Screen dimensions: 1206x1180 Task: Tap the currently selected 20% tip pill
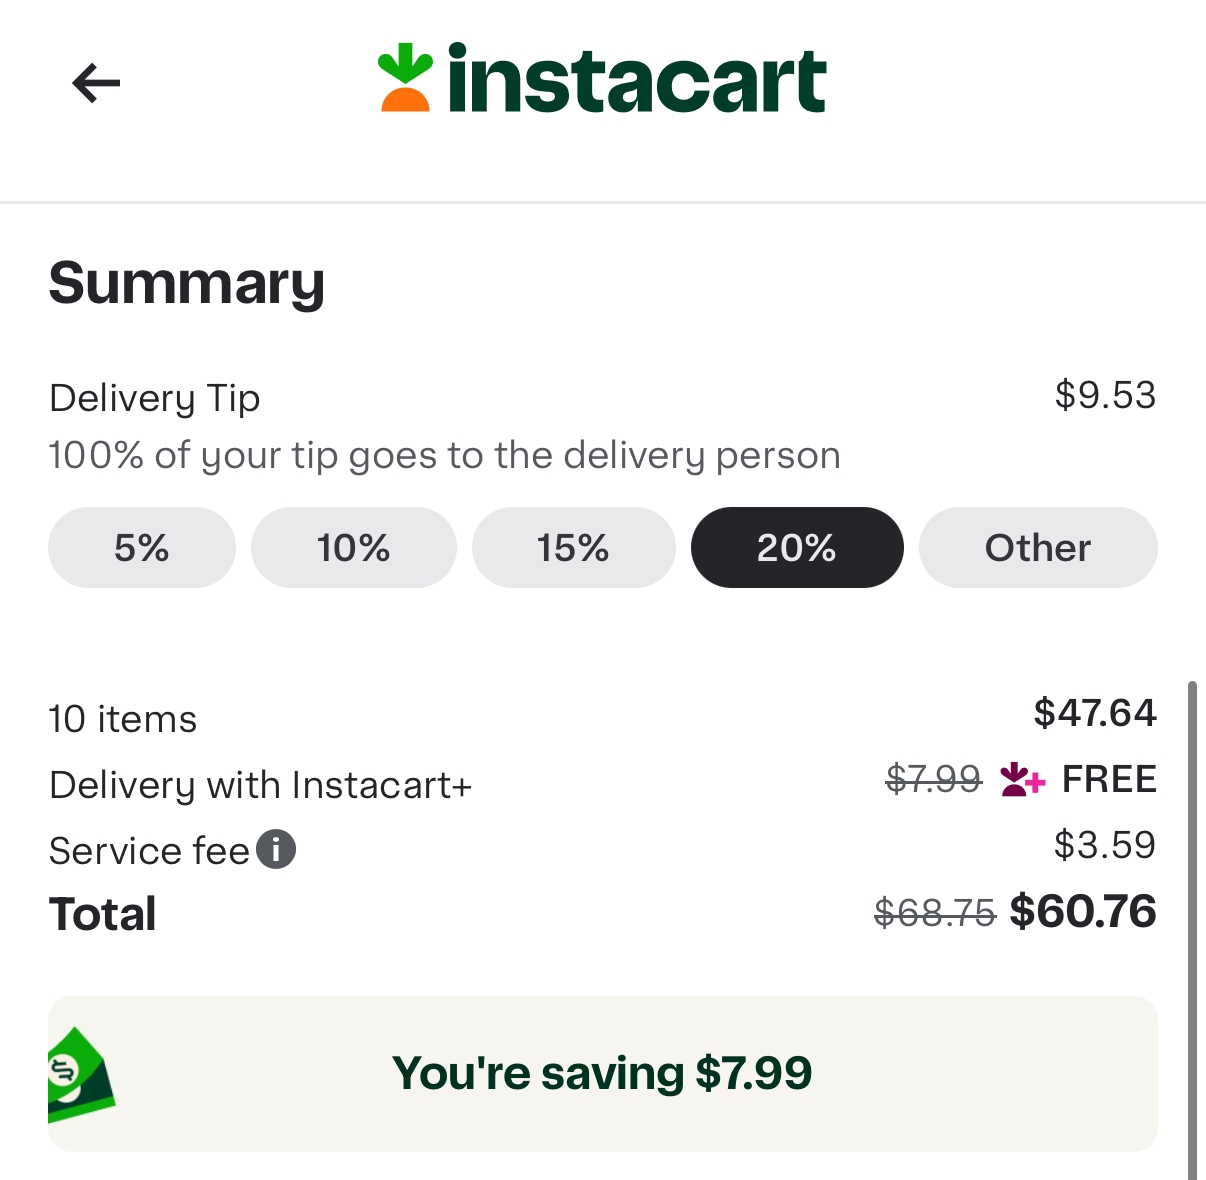click(797, 547)
